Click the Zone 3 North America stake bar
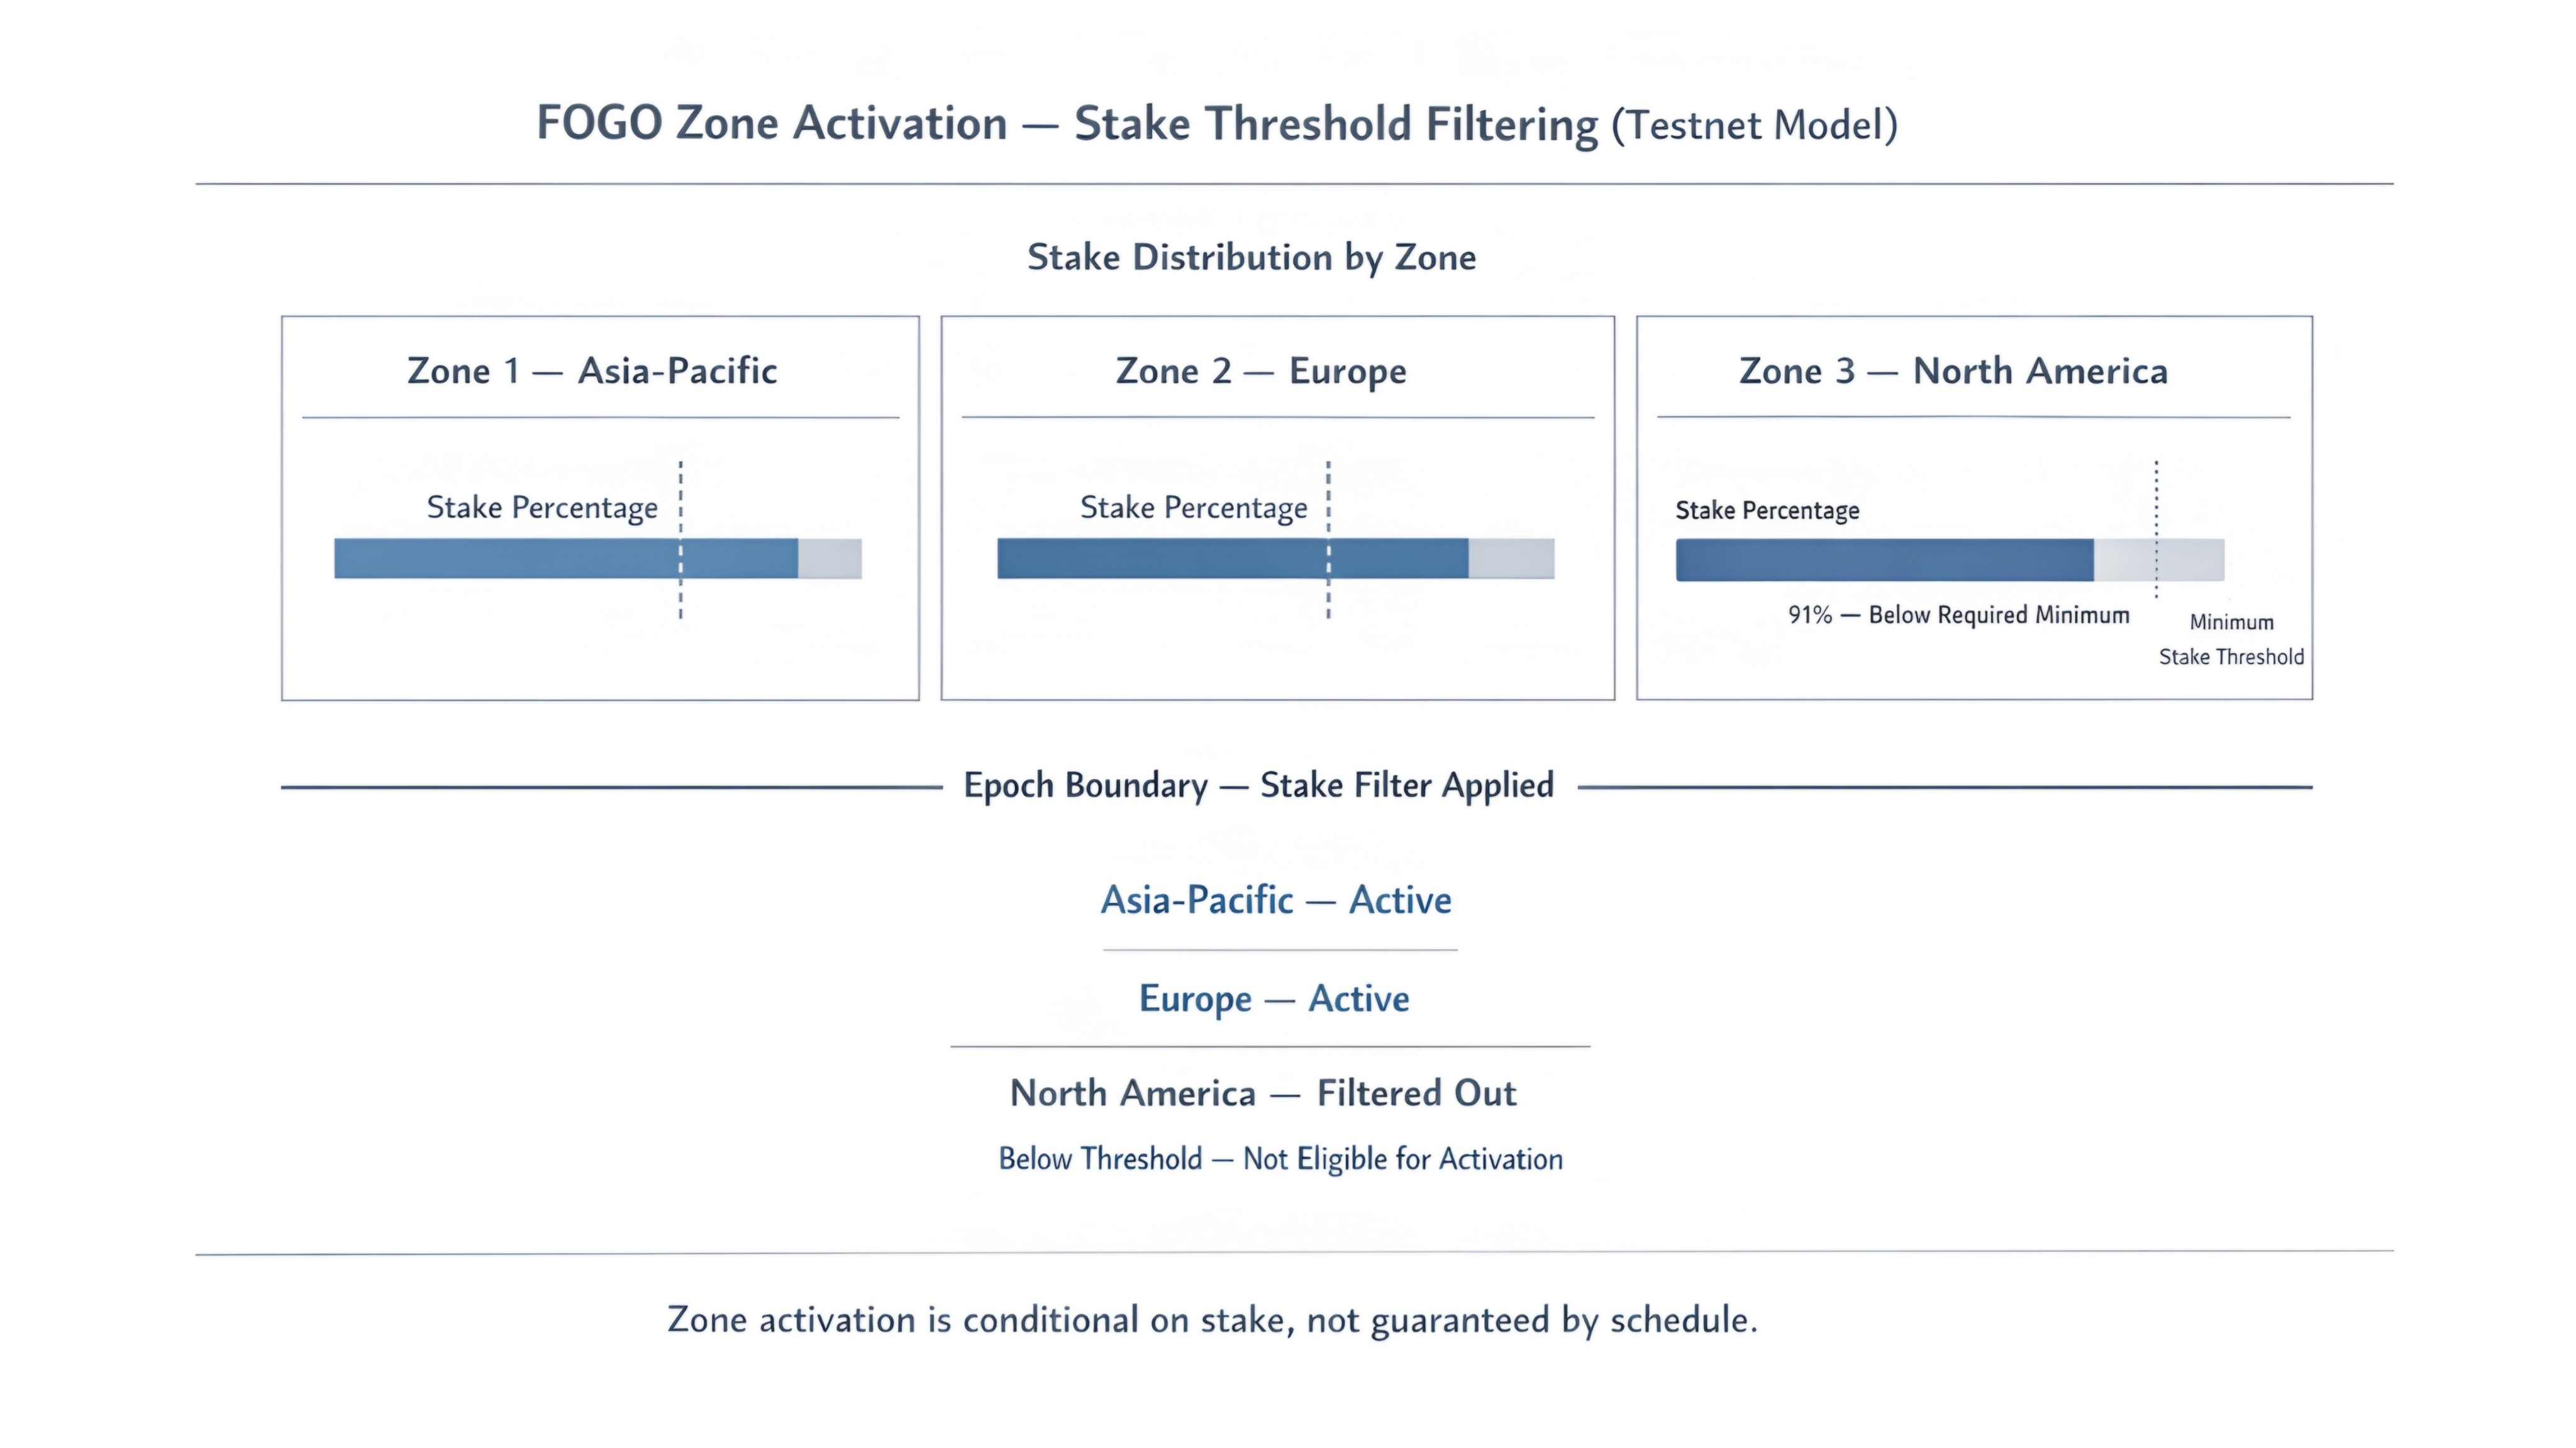Screen dimensions: 2576x1448 1950,560
